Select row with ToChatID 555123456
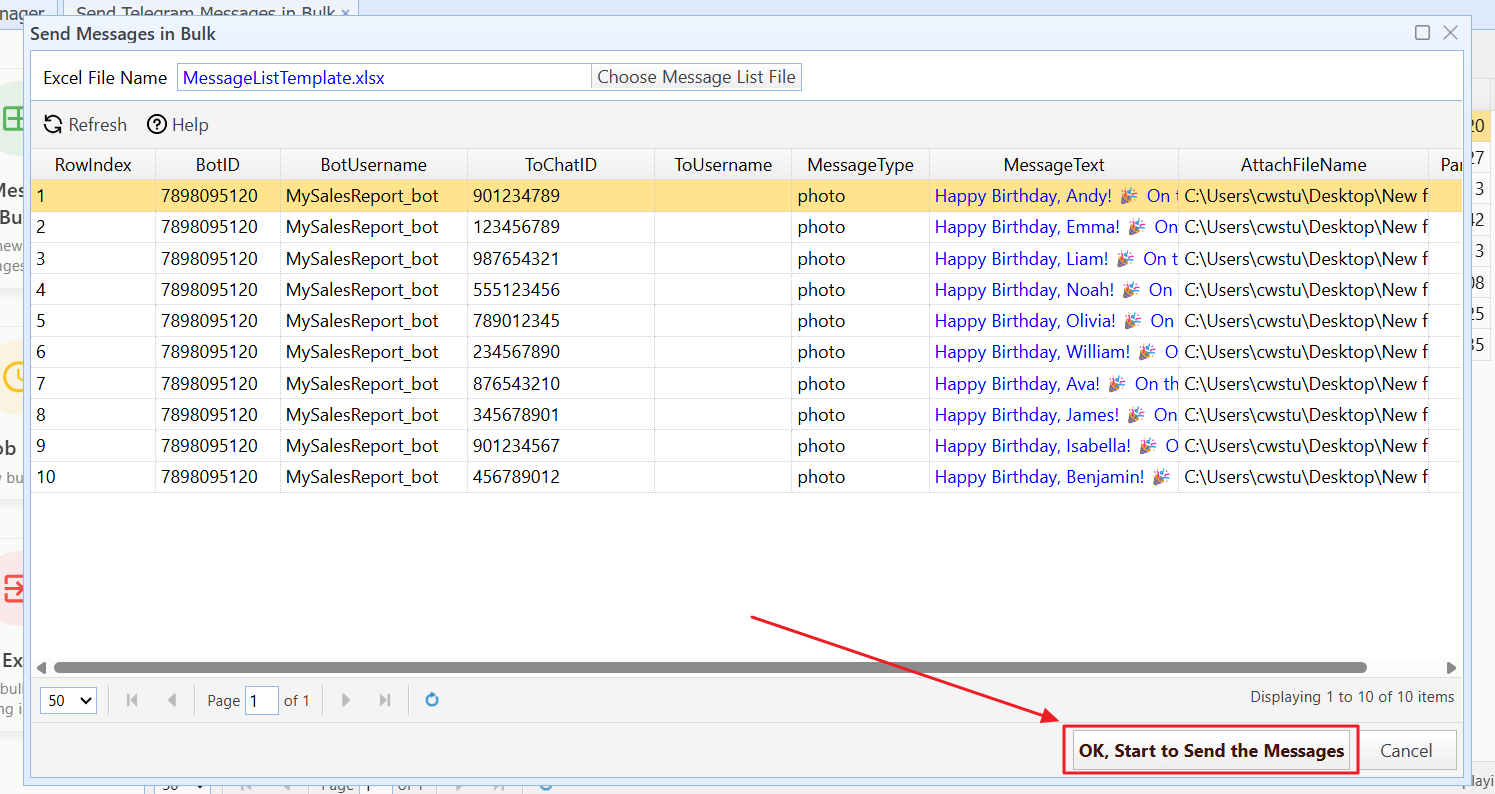The image size is (1495, 794). 516,290
